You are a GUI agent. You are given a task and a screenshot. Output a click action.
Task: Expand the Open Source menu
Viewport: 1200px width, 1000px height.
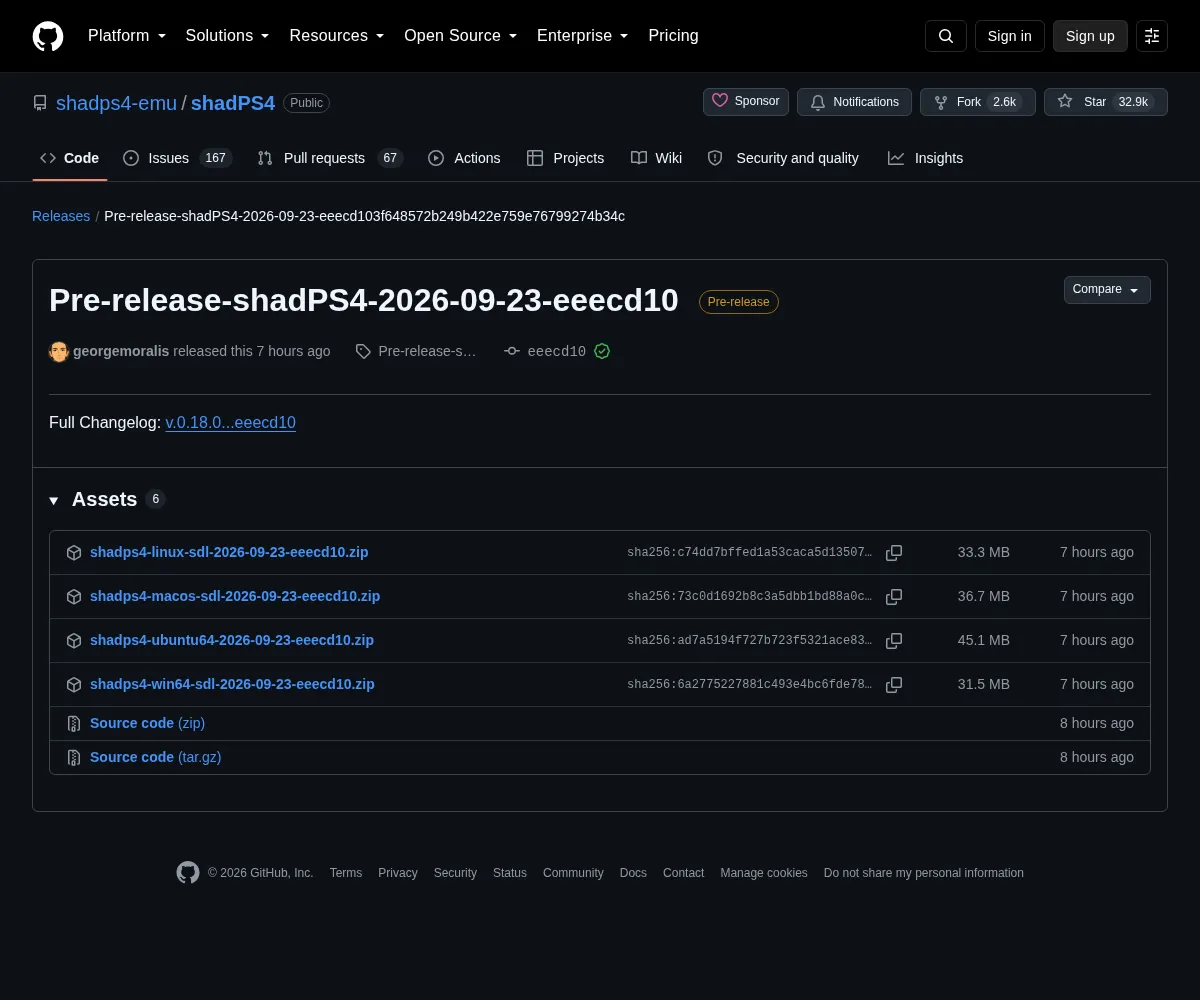pyautogui.click(x=461, y=36)
